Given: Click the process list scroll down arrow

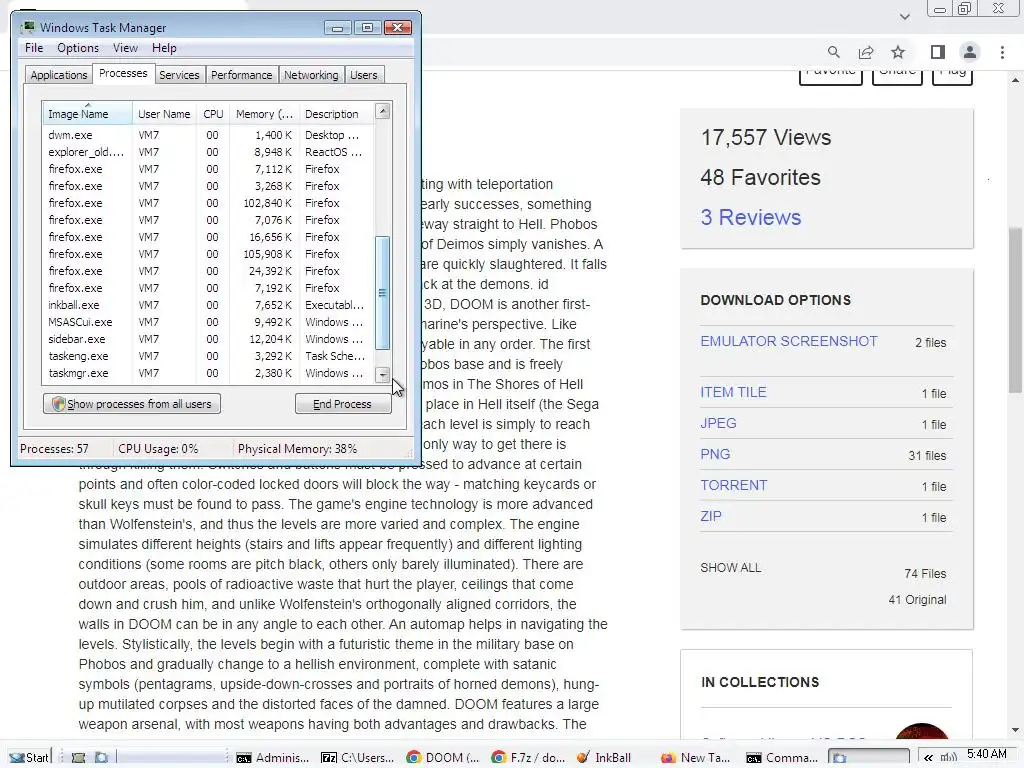Looking at the screenshot, I should [x=383, y=375].
